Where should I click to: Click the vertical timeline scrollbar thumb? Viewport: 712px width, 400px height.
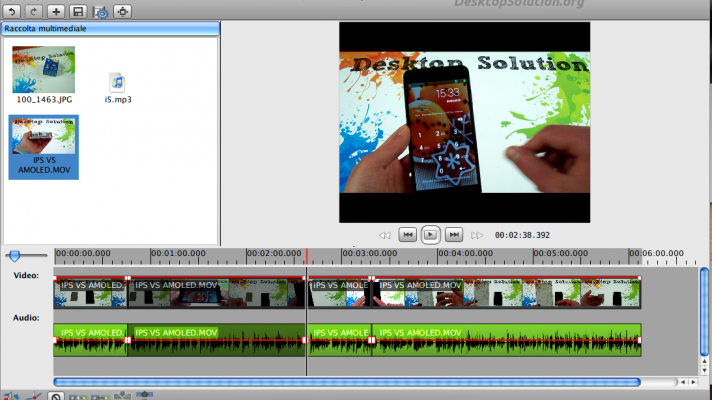[x=704, y=312]
